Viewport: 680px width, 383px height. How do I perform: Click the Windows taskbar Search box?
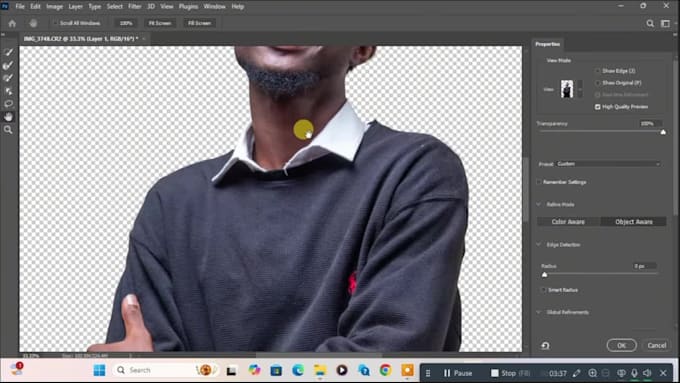point(165,370)
